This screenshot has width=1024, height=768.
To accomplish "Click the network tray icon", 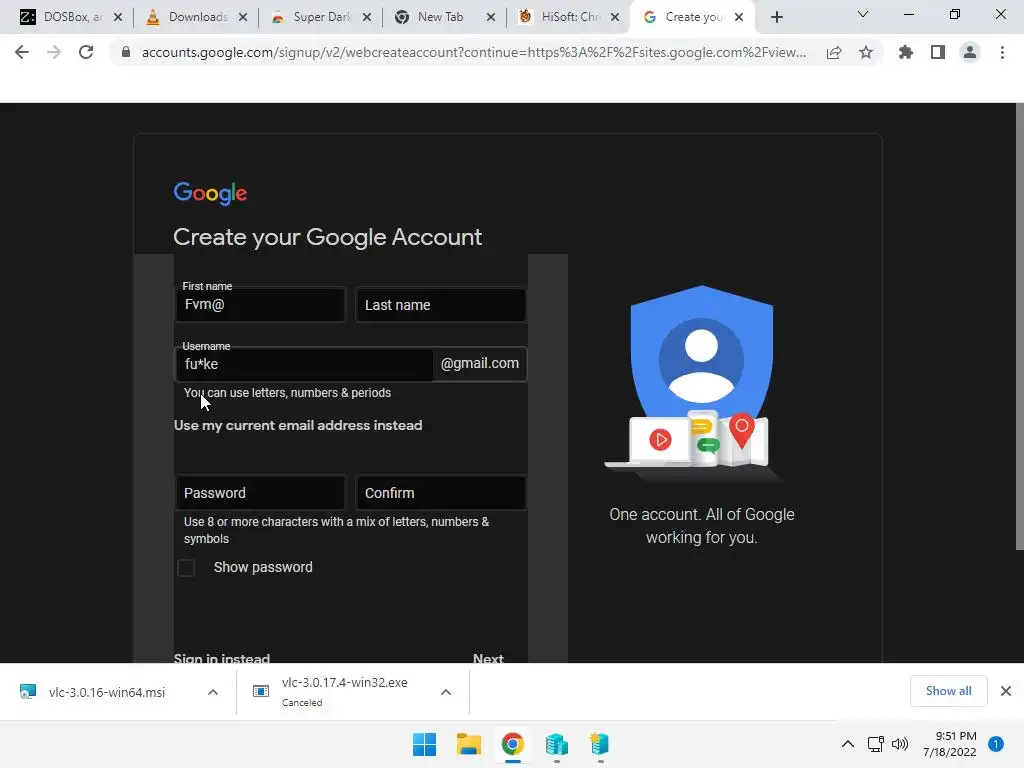I will point(875,744).
